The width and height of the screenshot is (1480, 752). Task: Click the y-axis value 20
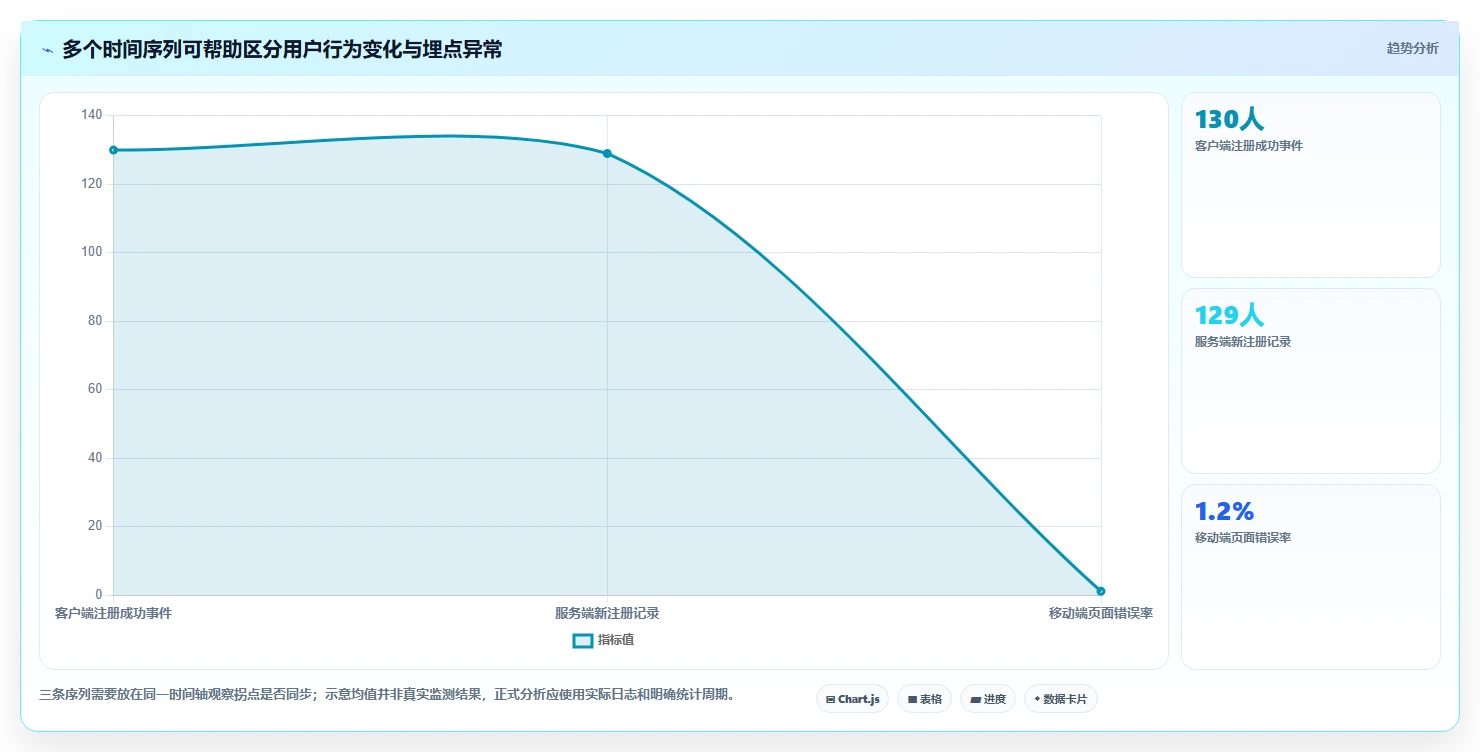tap(95, 526)
